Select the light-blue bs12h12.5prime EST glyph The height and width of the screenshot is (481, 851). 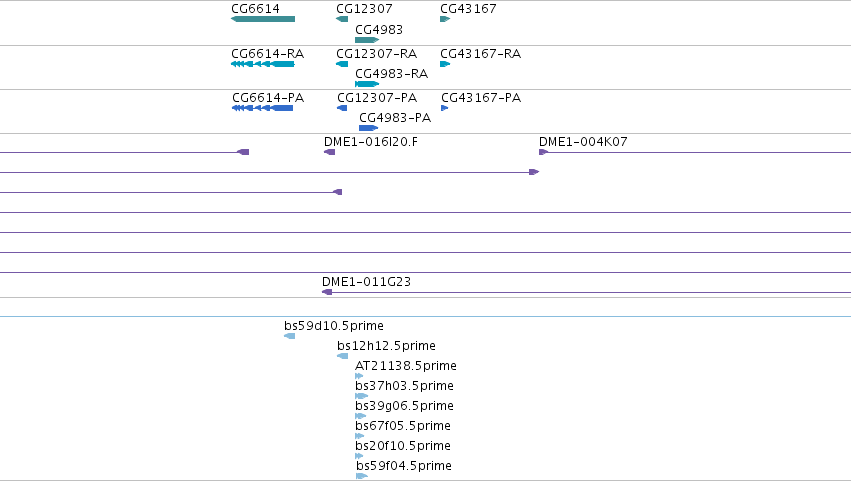(x=342, y=356)
